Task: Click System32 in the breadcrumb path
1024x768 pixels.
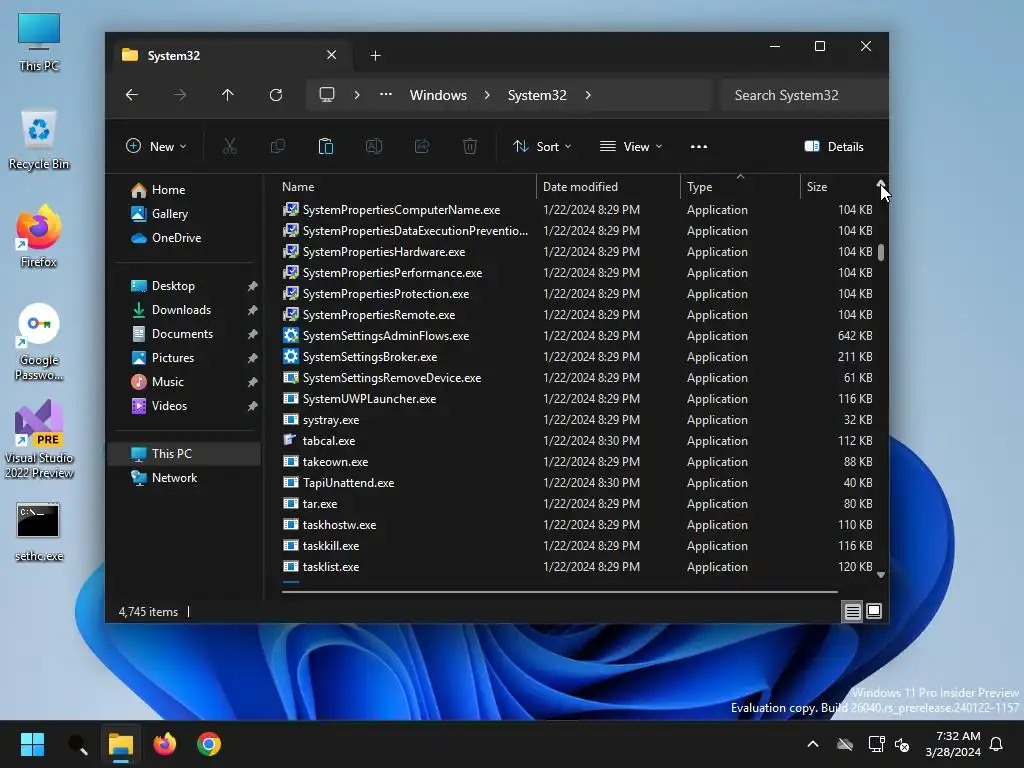Action: (x=537, y=95)
